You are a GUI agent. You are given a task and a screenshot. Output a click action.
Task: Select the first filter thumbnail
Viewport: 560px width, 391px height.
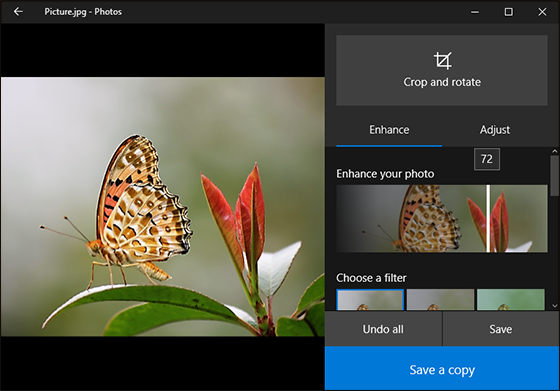pyautogui.click(x=370, y=300)
